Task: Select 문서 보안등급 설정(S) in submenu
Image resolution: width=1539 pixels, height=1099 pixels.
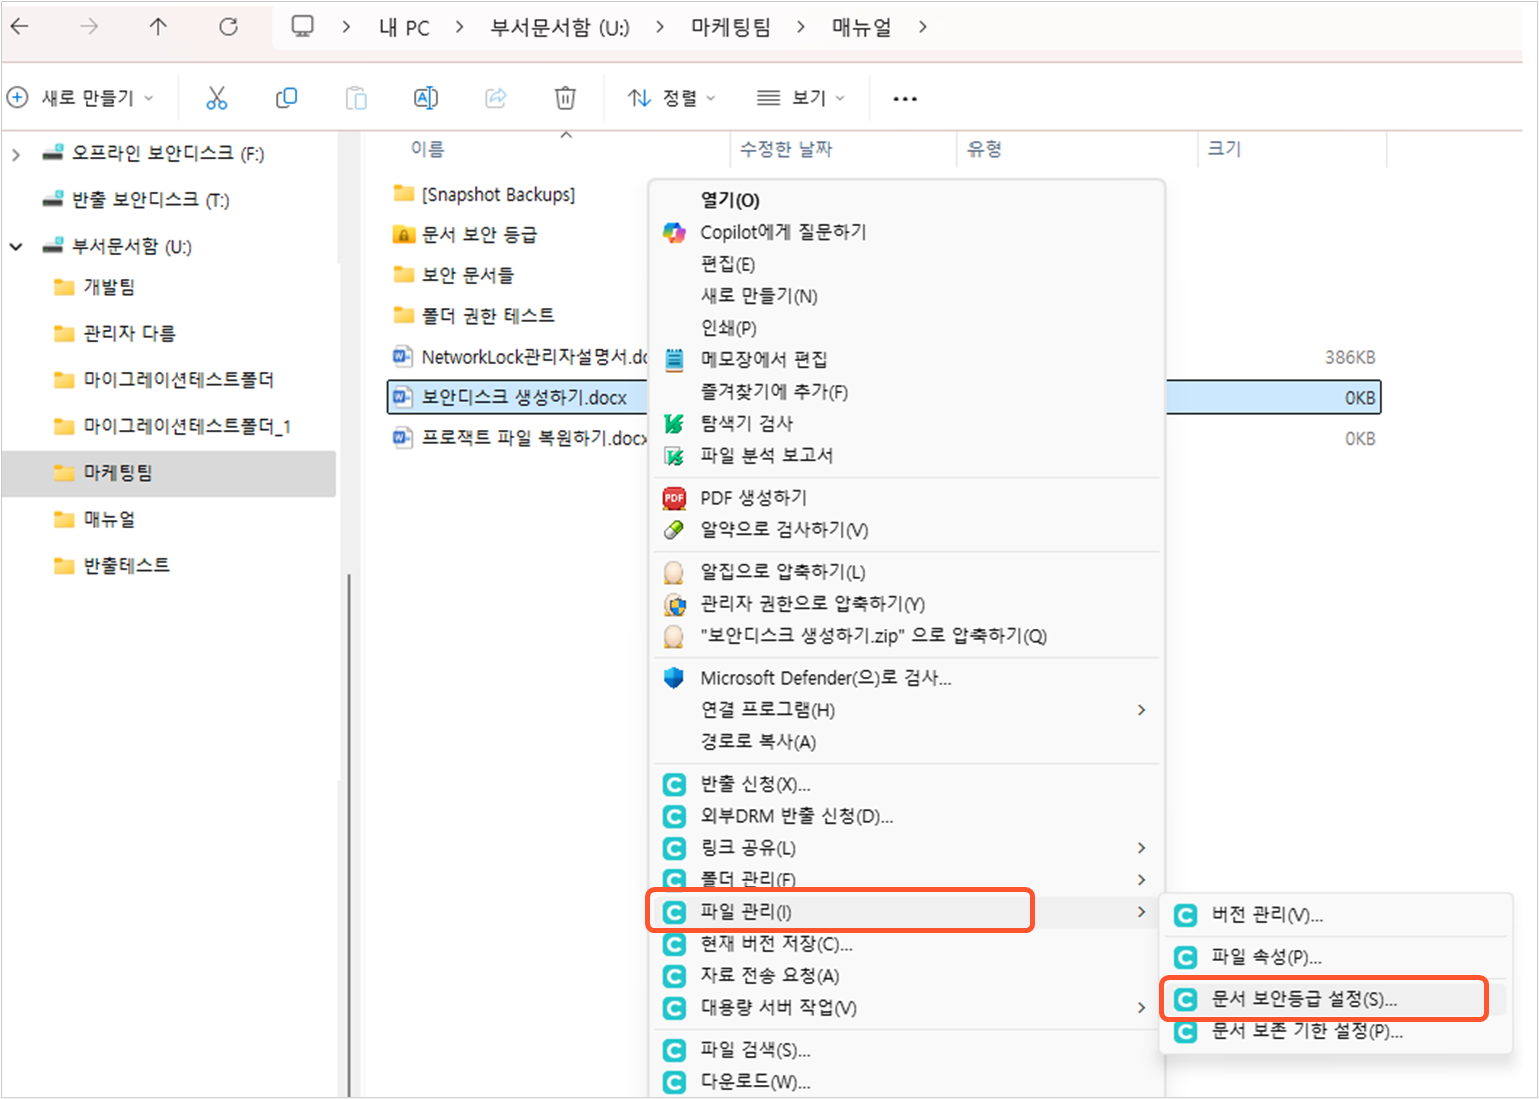Action: 1304,999
